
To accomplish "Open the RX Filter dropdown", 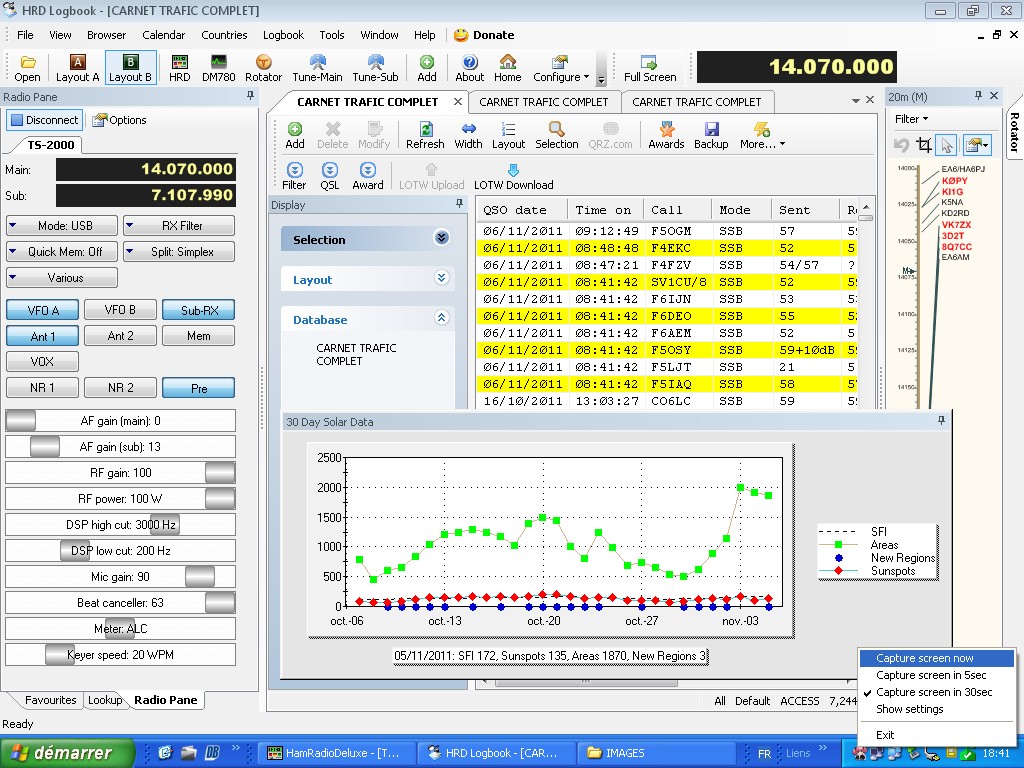I will click(179, 226).
